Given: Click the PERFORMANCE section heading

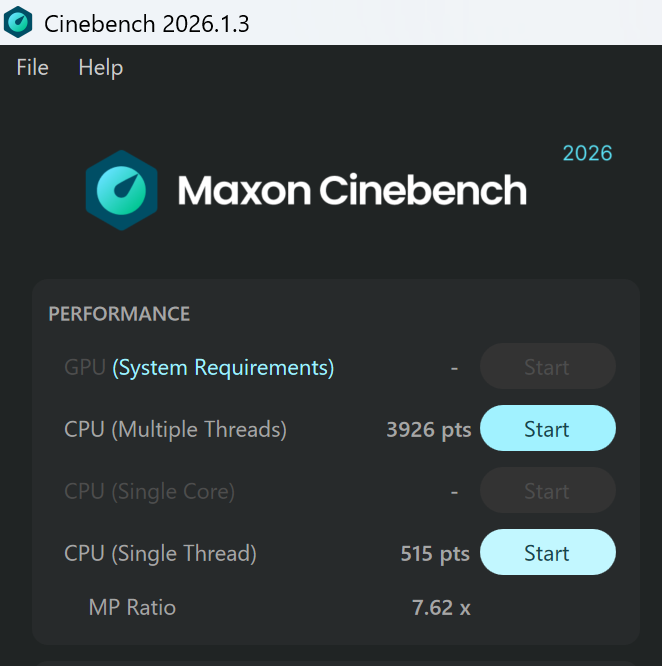Looking at the screenshot, I should pos(119,314).
